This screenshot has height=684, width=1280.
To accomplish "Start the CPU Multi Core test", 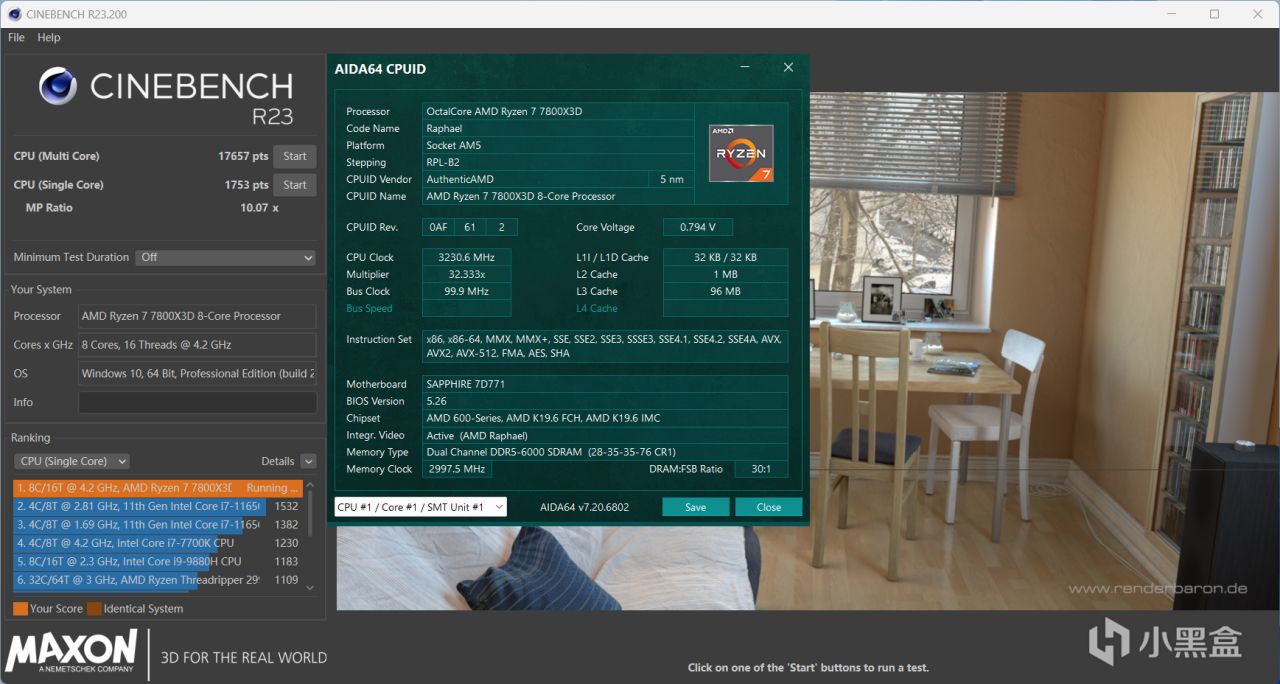I will (295, 156).
